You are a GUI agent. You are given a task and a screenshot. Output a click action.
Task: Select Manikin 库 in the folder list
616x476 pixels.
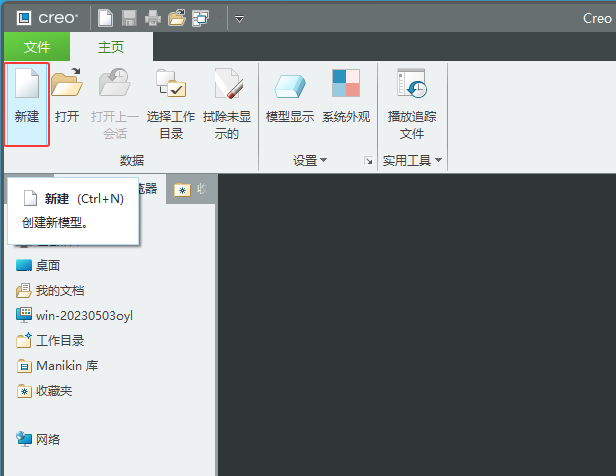[57, 366]
